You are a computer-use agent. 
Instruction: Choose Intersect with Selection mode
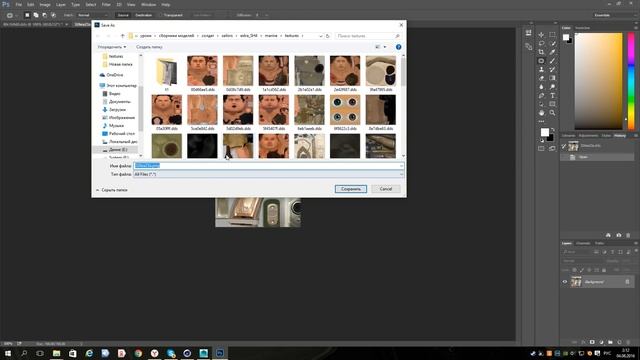(x=53, y=15)
